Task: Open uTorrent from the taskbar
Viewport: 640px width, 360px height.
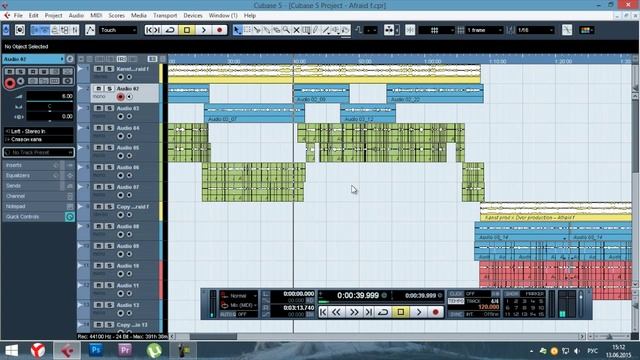Action: coord(154,350)
